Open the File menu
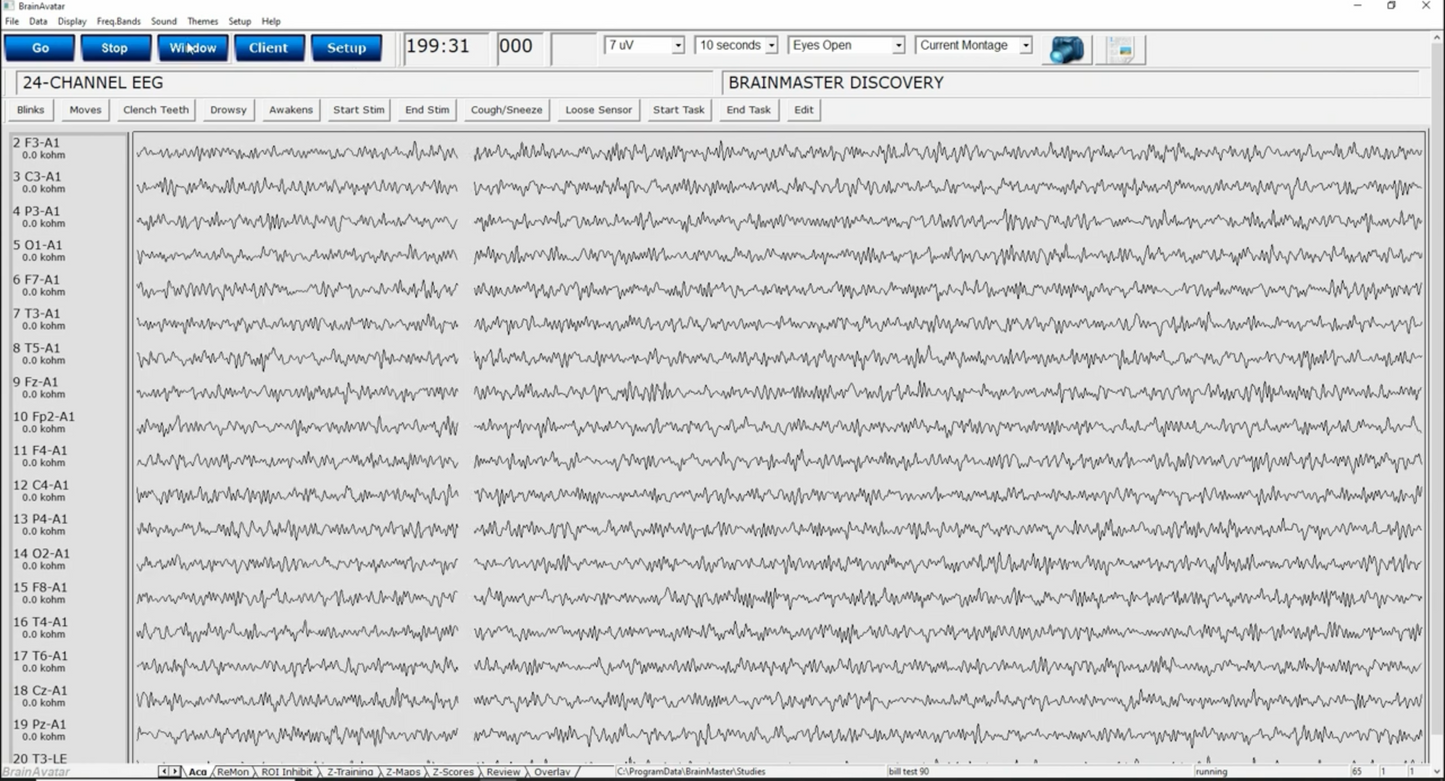Screen dimensions: 1445x781 click(x=12, y=21)
